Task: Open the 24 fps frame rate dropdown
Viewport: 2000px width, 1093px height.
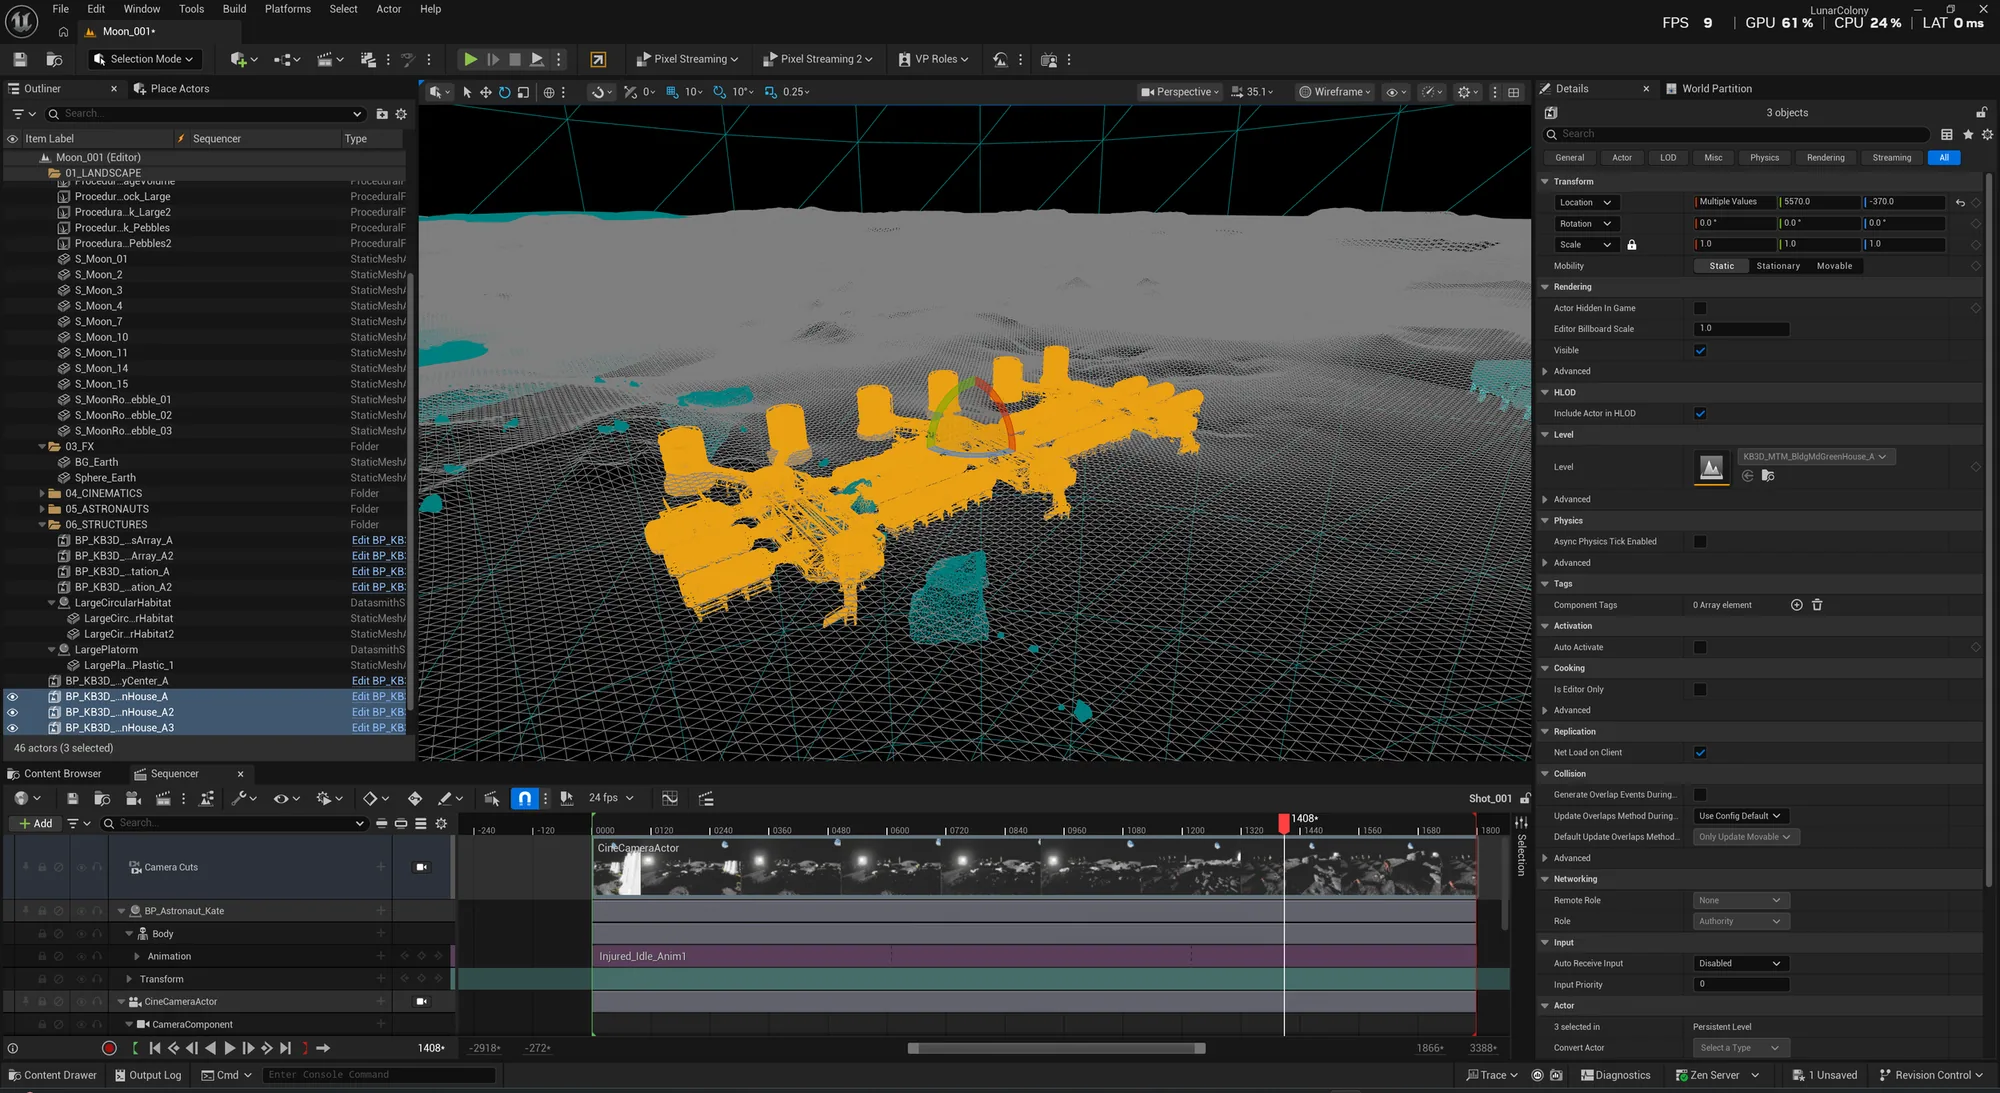Action: pyautogui.click(x=611, y=798)
